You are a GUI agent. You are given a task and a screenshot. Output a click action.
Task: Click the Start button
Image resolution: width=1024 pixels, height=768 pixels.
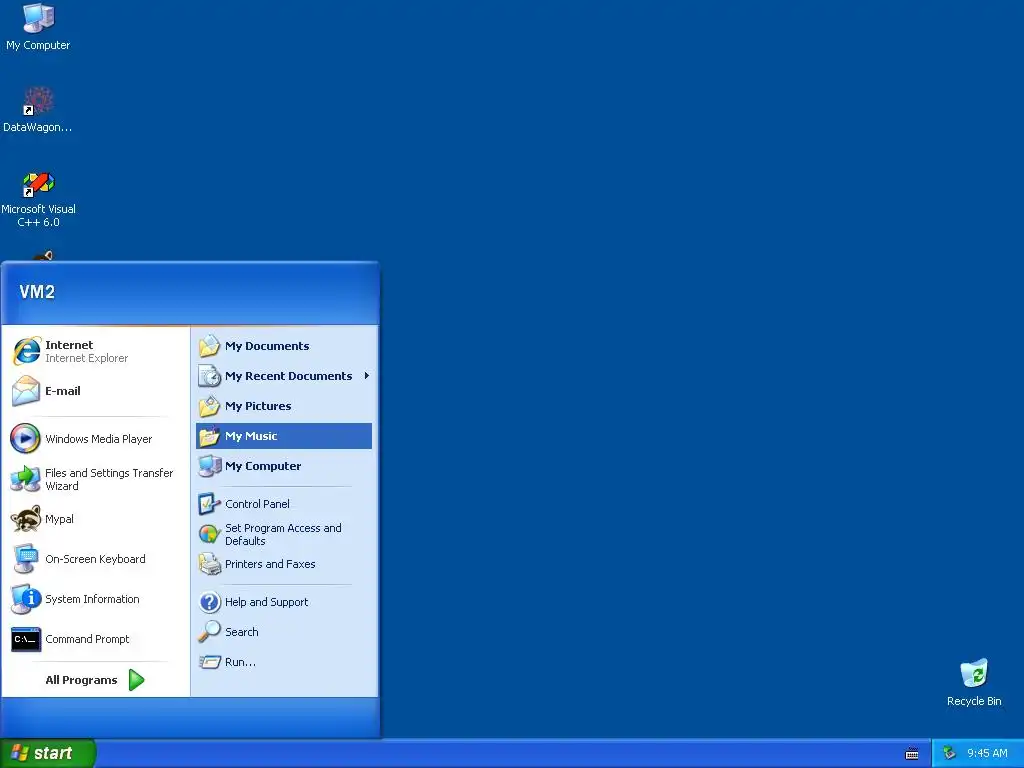pos(48,753)
